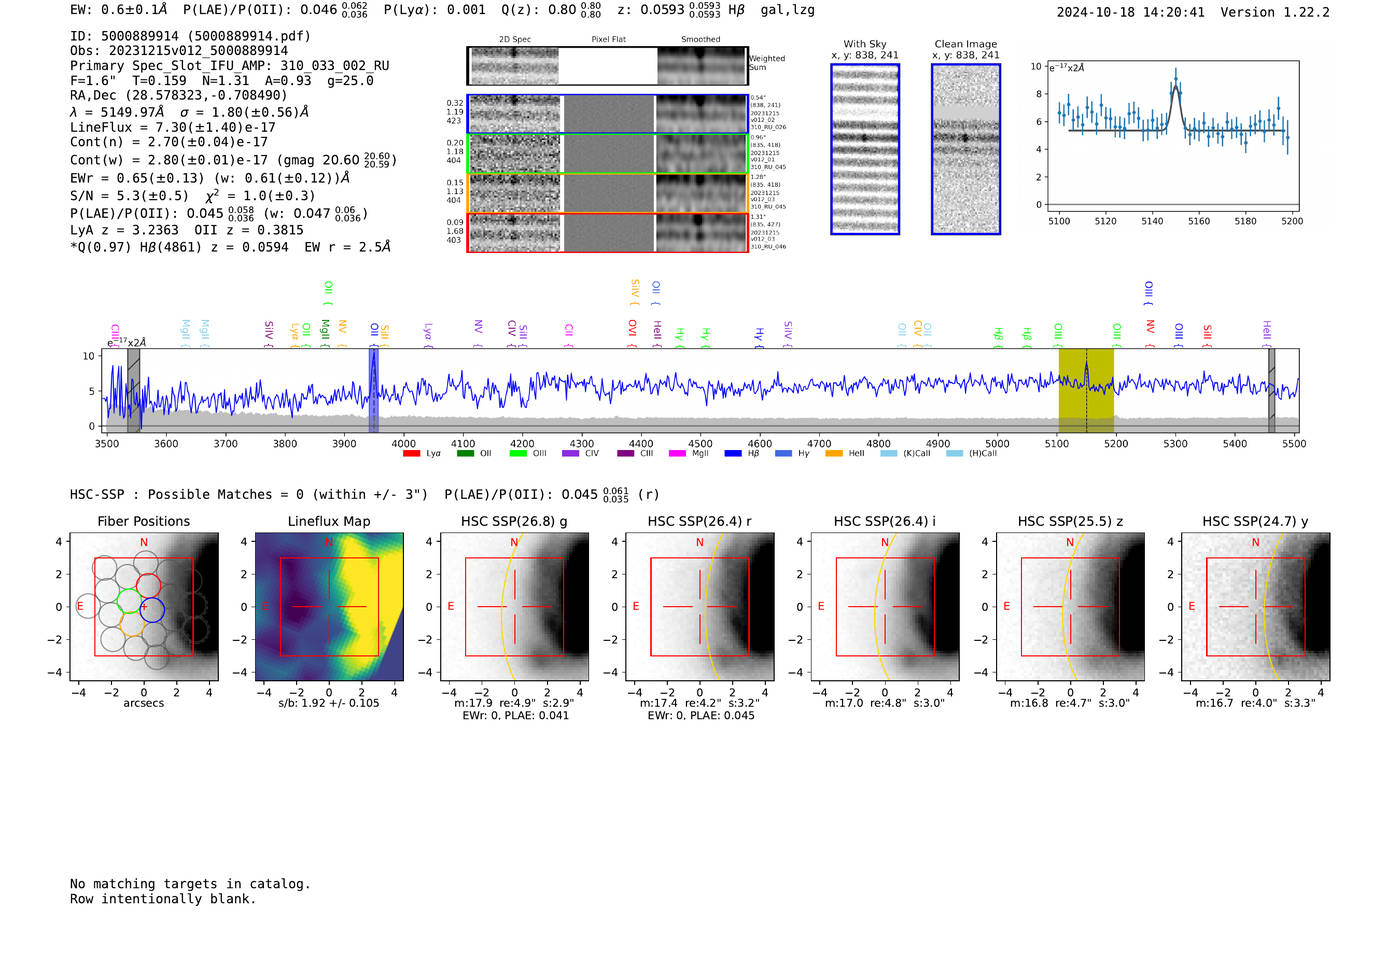Image resolution: width=1400 pixels, height=953 pixels.
Task: Click the gray hatched band near 3550Å
Action: [x=133, y=390]
